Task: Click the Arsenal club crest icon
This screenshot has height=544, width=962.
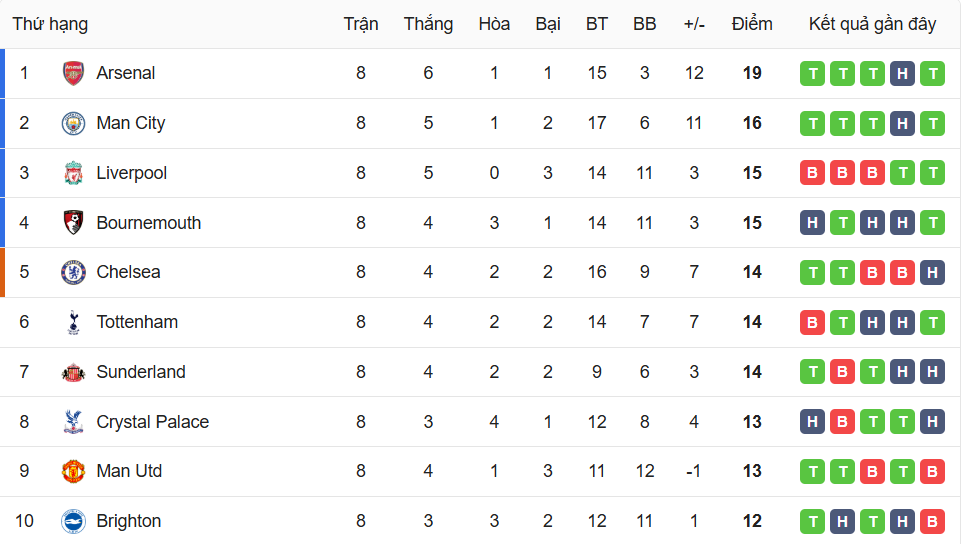Action: tap(73, 73)
